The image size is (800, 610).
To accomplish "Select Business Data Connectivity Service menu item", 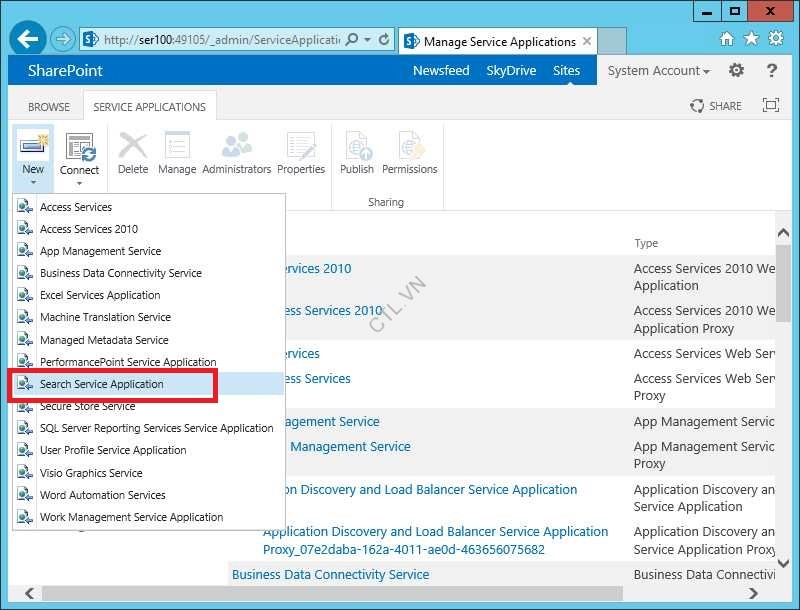I will point(148,273).
